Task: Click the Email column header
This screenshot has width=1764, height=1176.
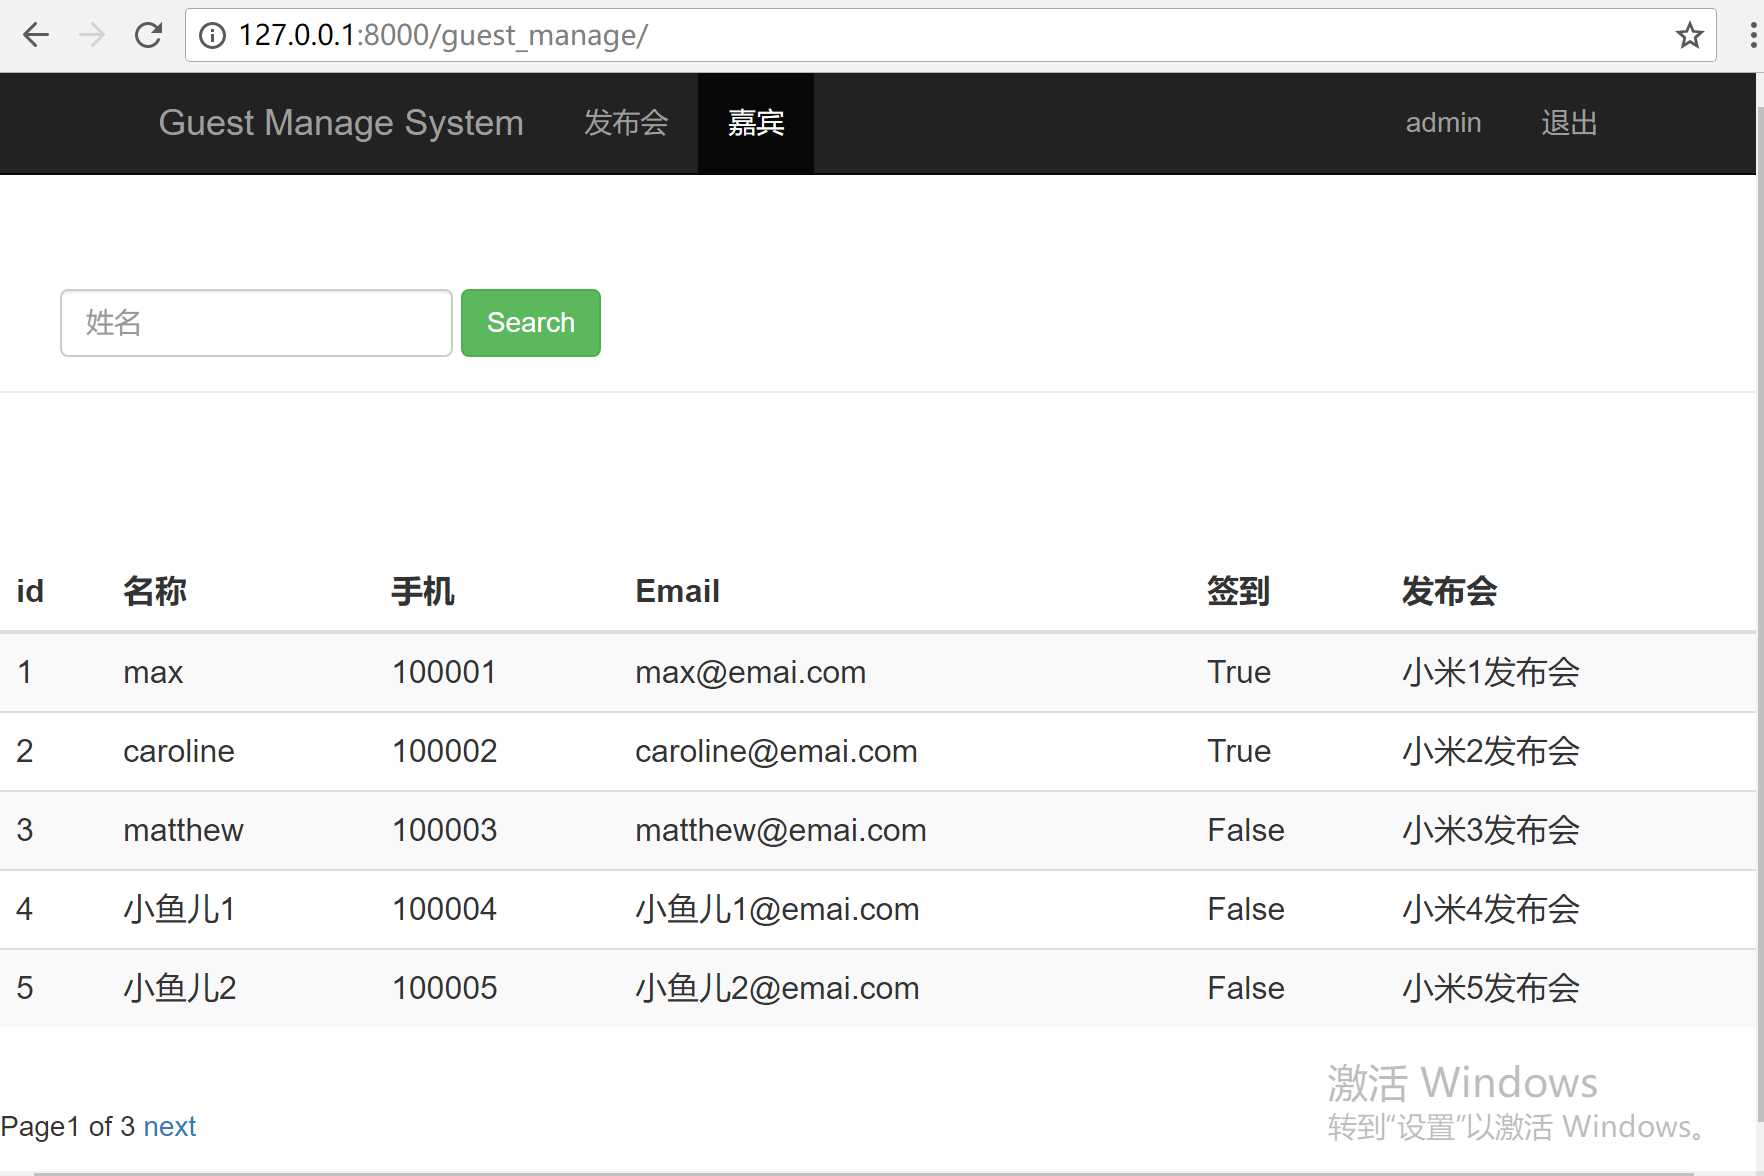Action: (x=677, y=591)
